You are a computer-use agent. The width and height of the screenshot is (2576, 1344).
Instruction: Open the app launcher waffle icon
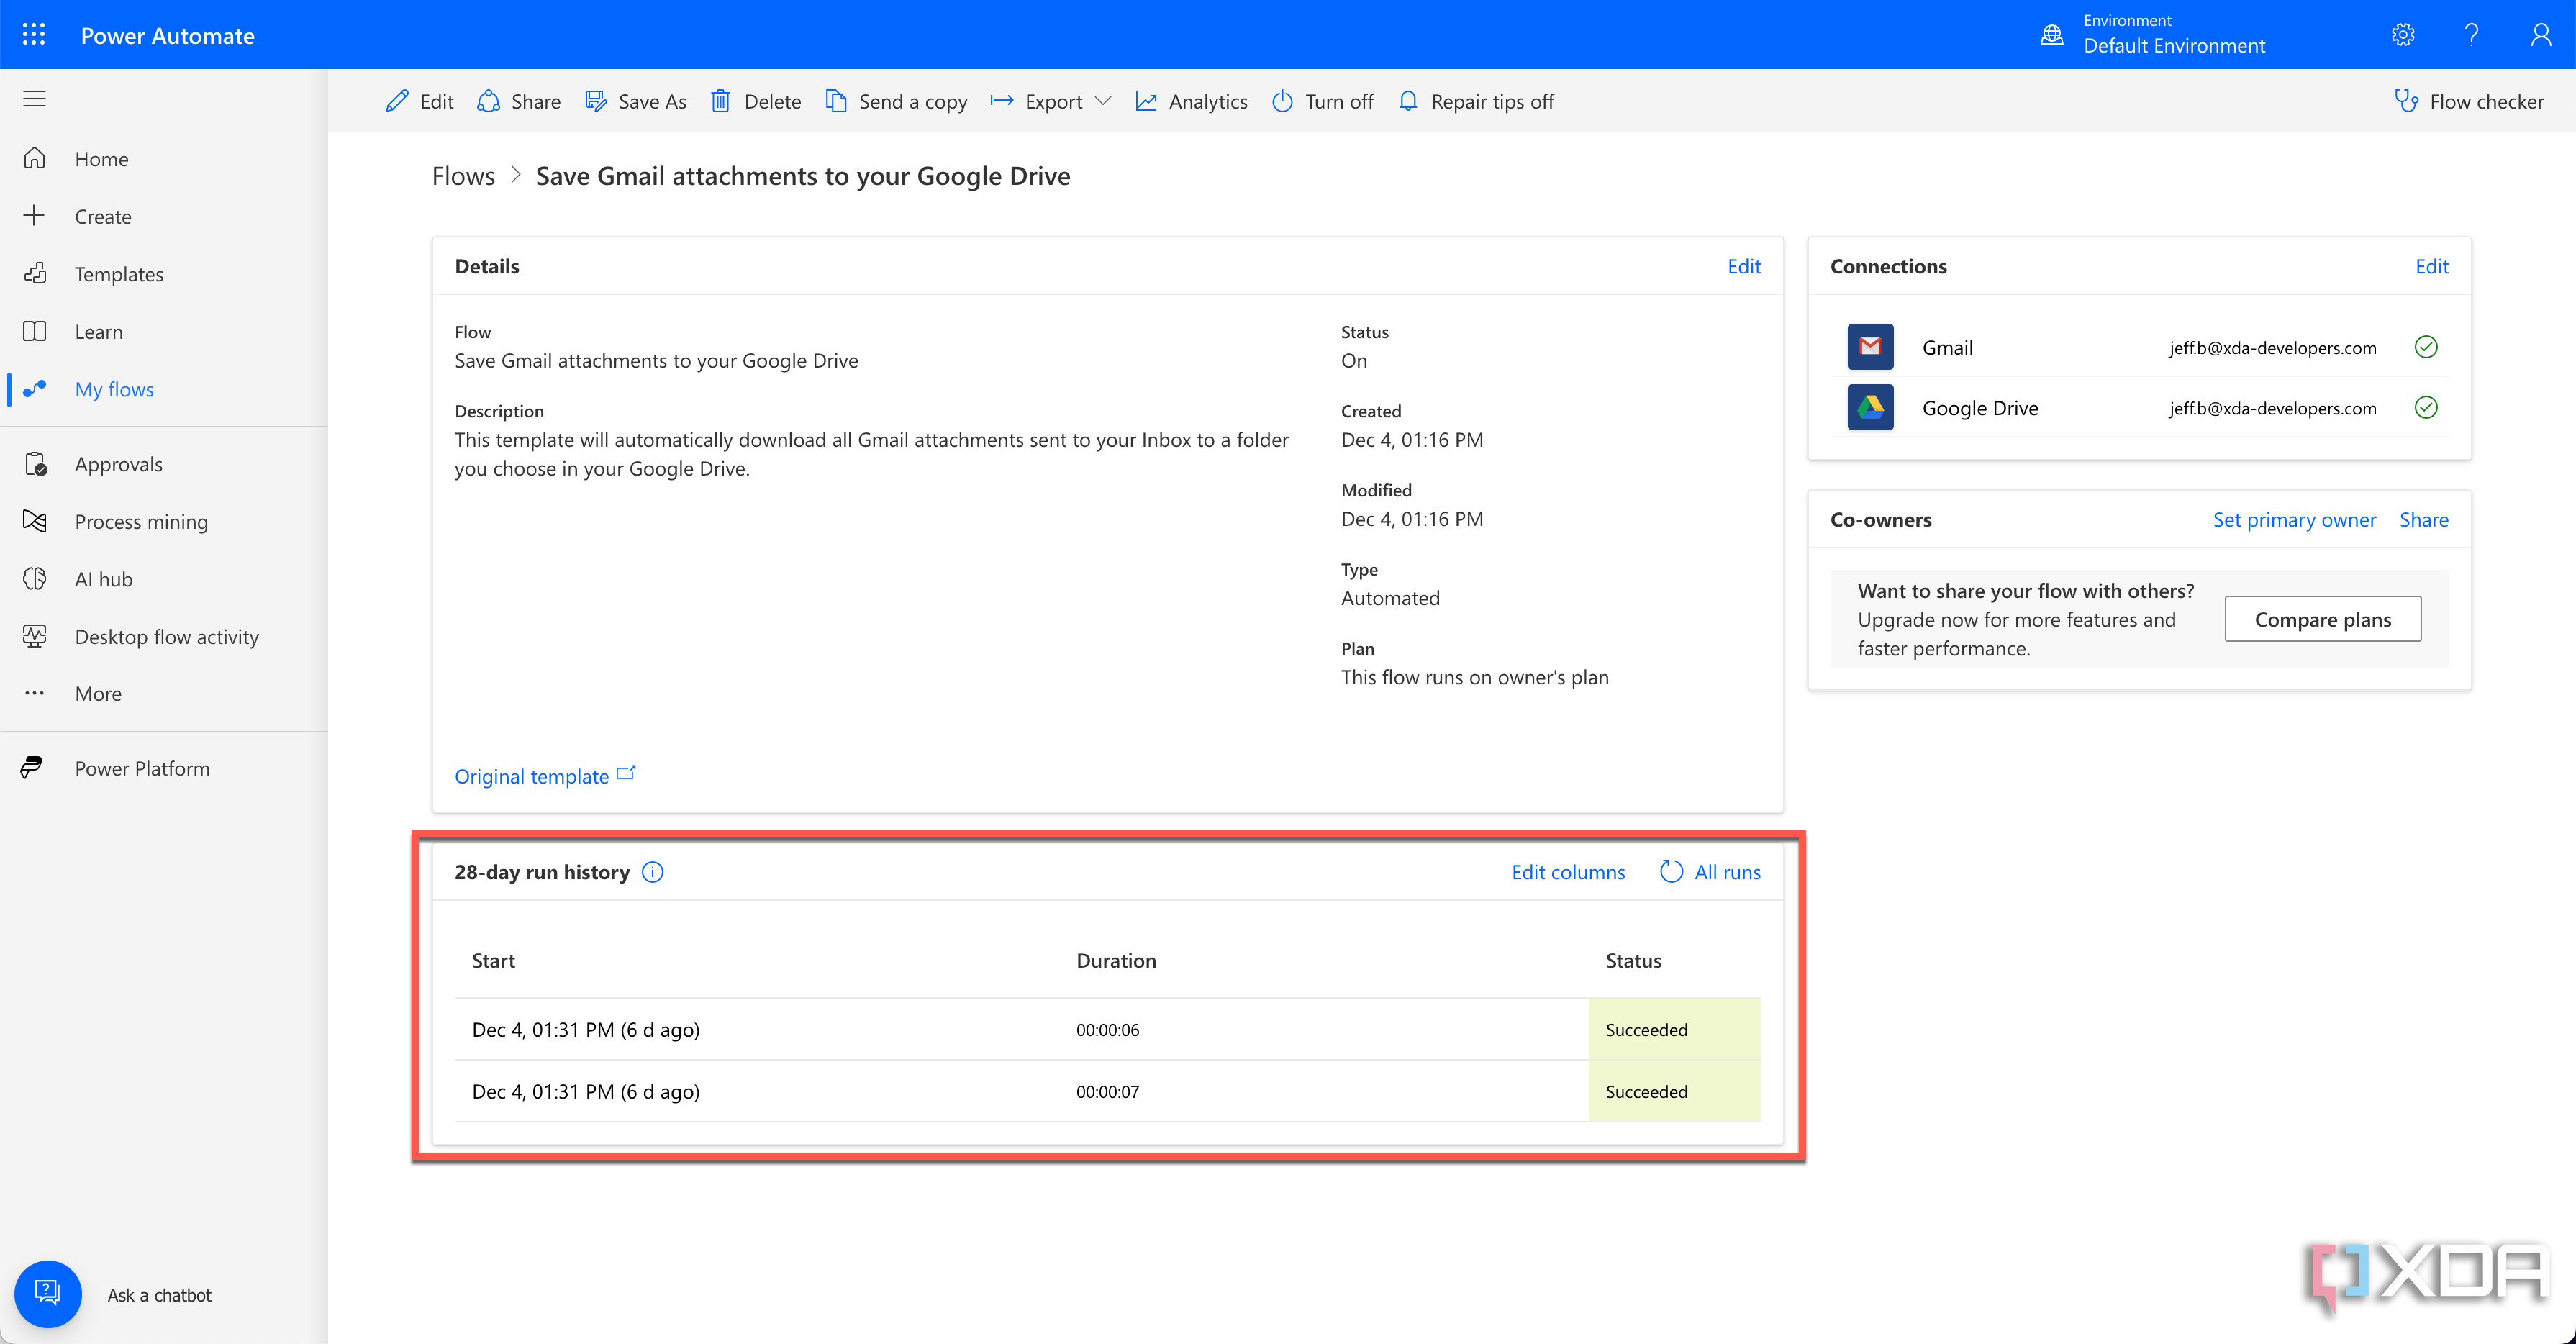point(33,34)
